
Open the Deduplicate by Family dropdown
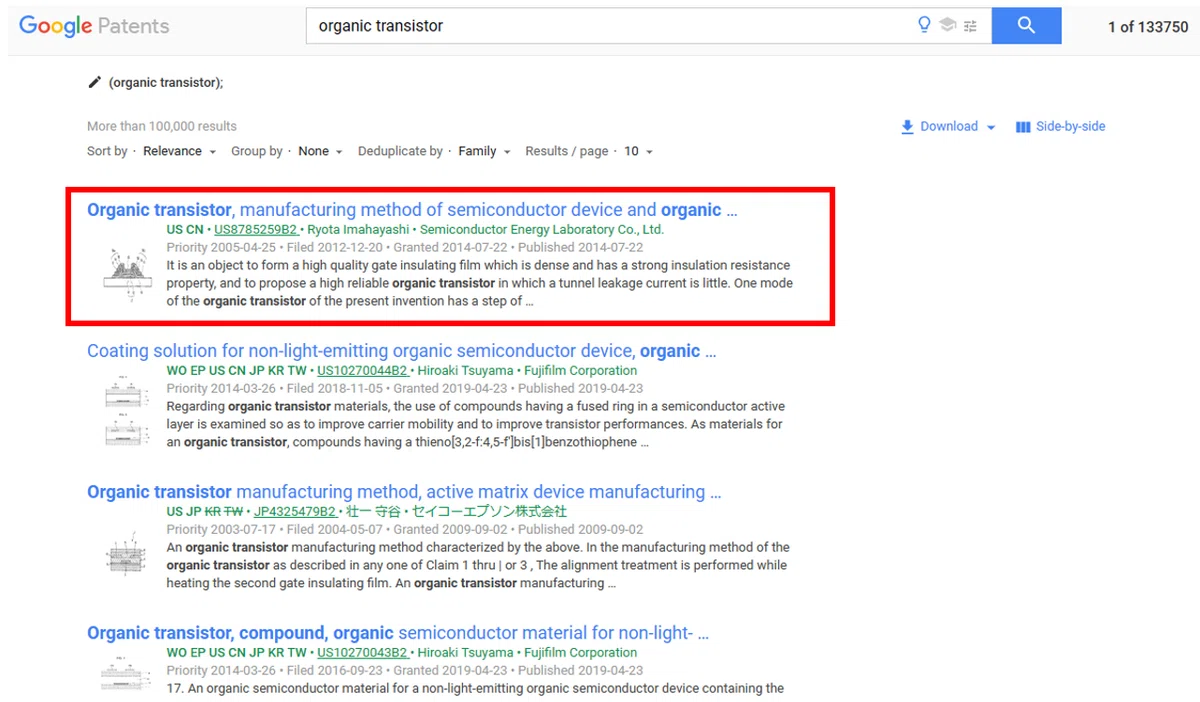[484, 151]
